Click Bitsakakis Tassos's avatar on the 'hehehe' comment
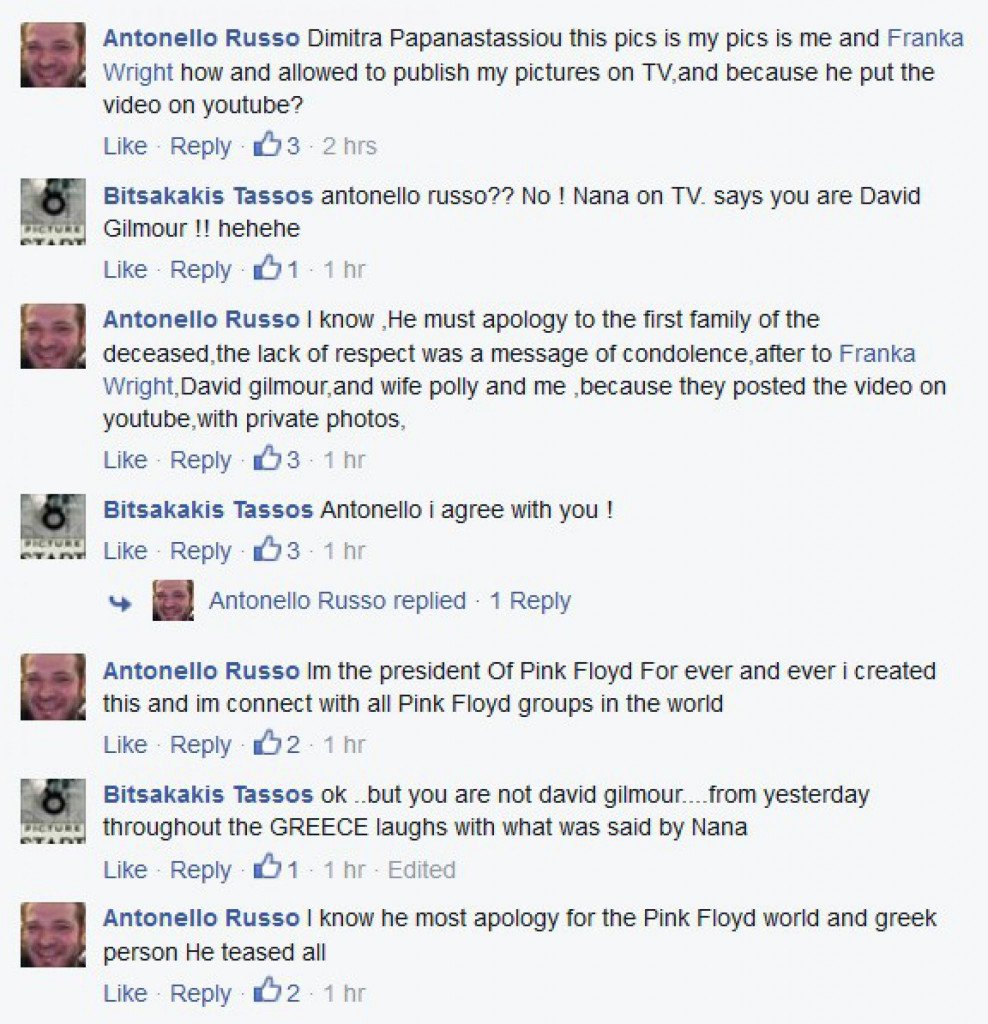 [x=53, y=211]
